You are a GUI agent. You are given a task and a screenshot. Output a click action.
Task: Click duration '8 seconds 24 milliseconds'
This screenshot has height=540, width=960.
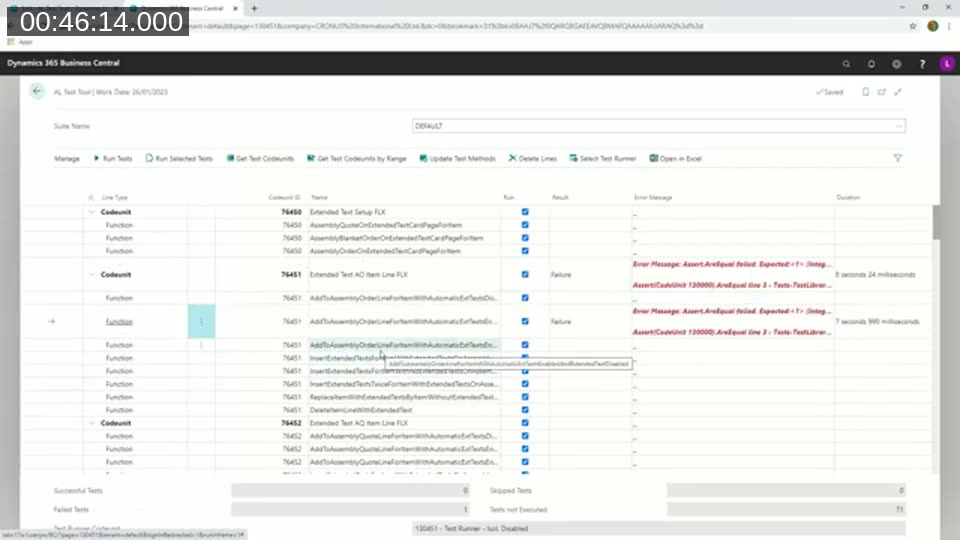(x=875, y=275)
